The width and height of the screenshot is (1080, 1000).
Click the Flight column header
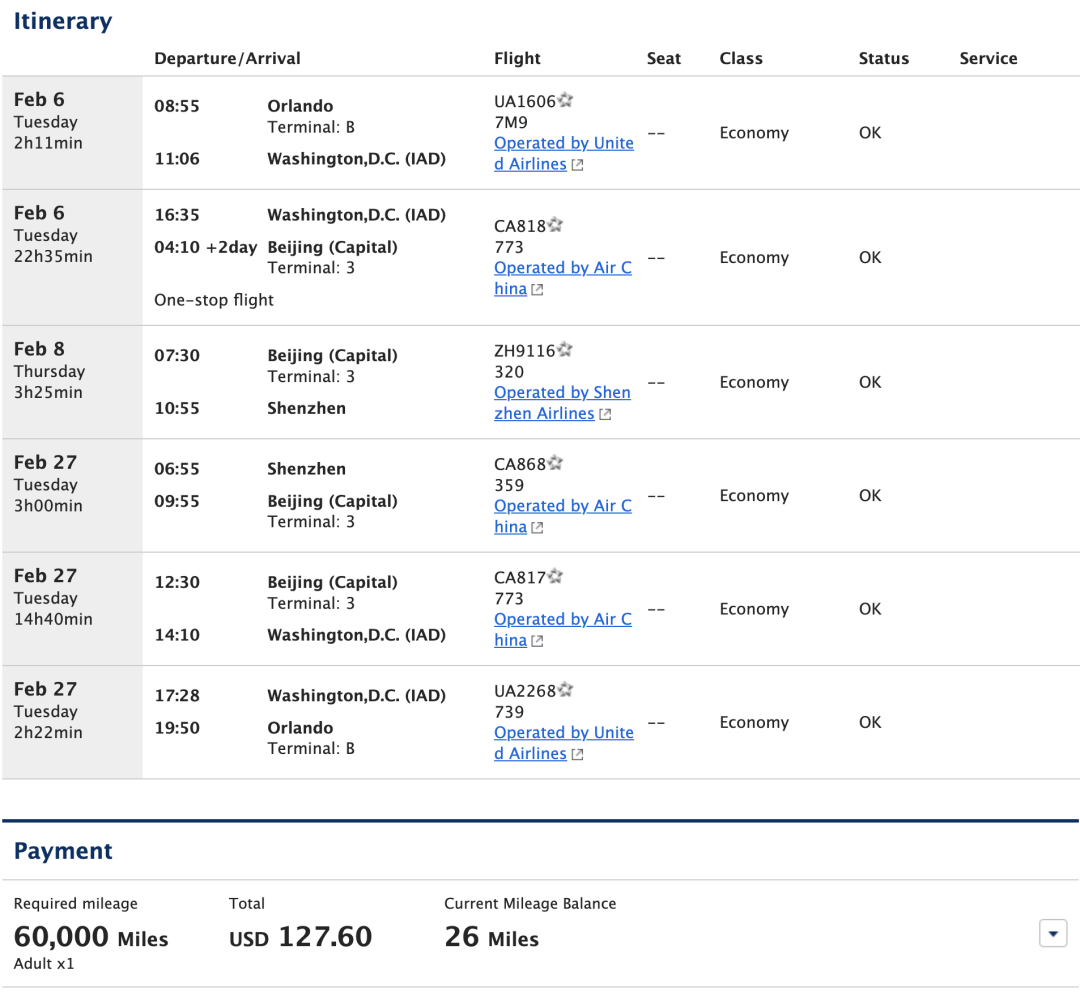point(517,59)
